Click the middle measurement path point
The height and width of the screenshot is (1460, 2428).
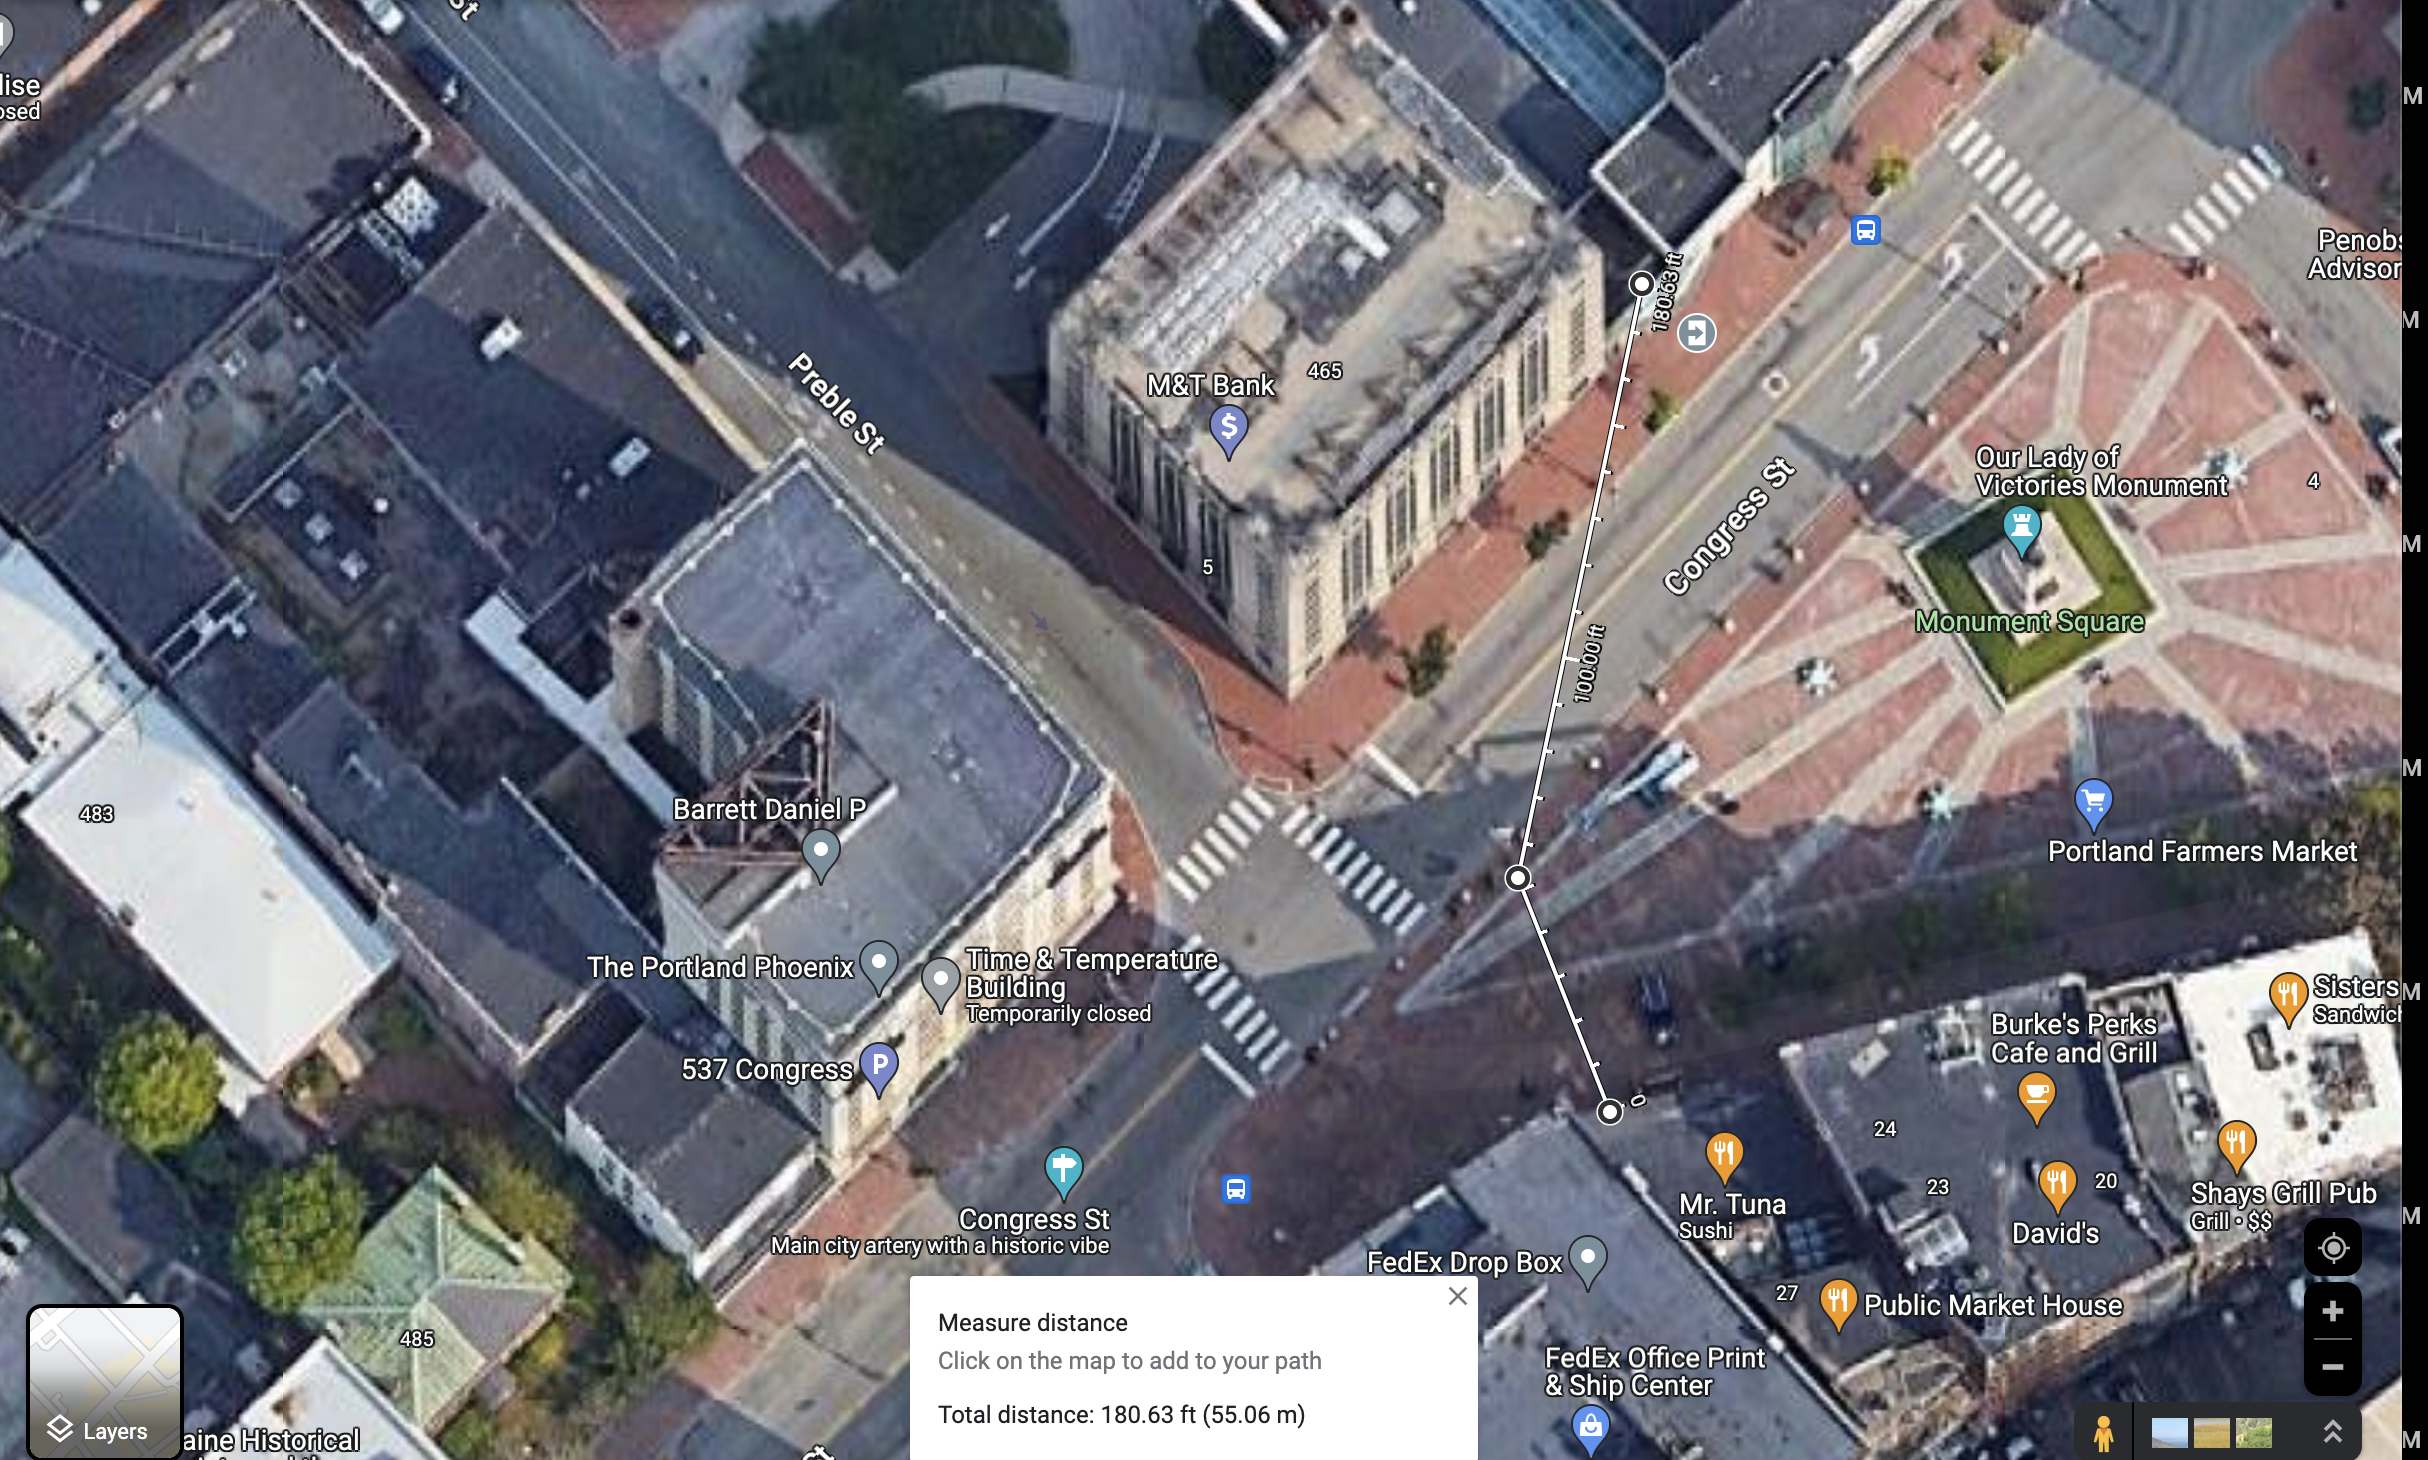1518,878
